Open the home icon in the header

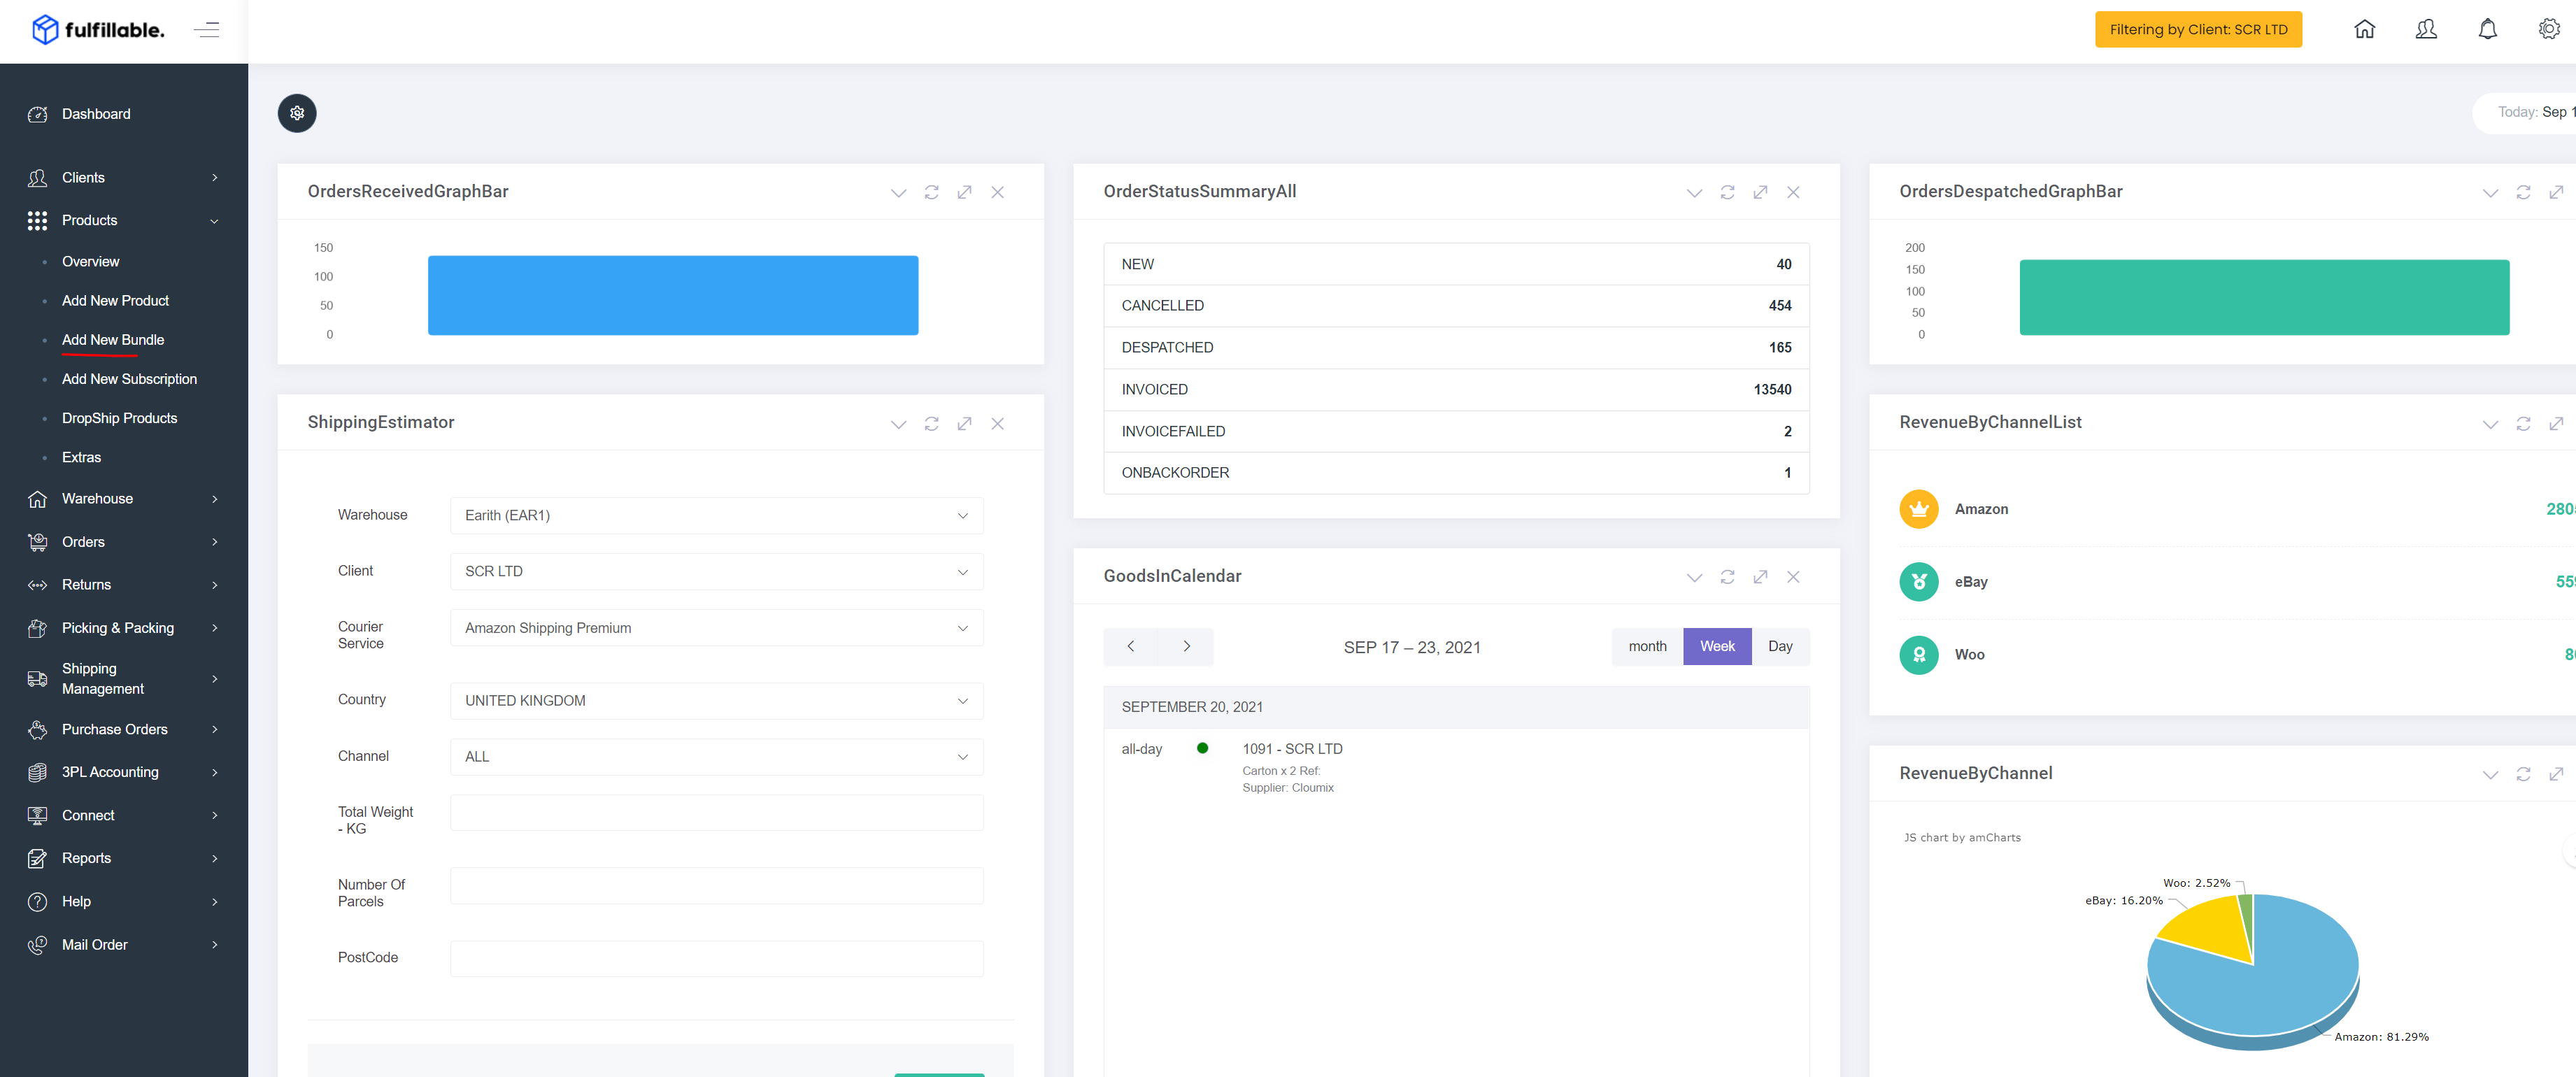[2364, 29]
